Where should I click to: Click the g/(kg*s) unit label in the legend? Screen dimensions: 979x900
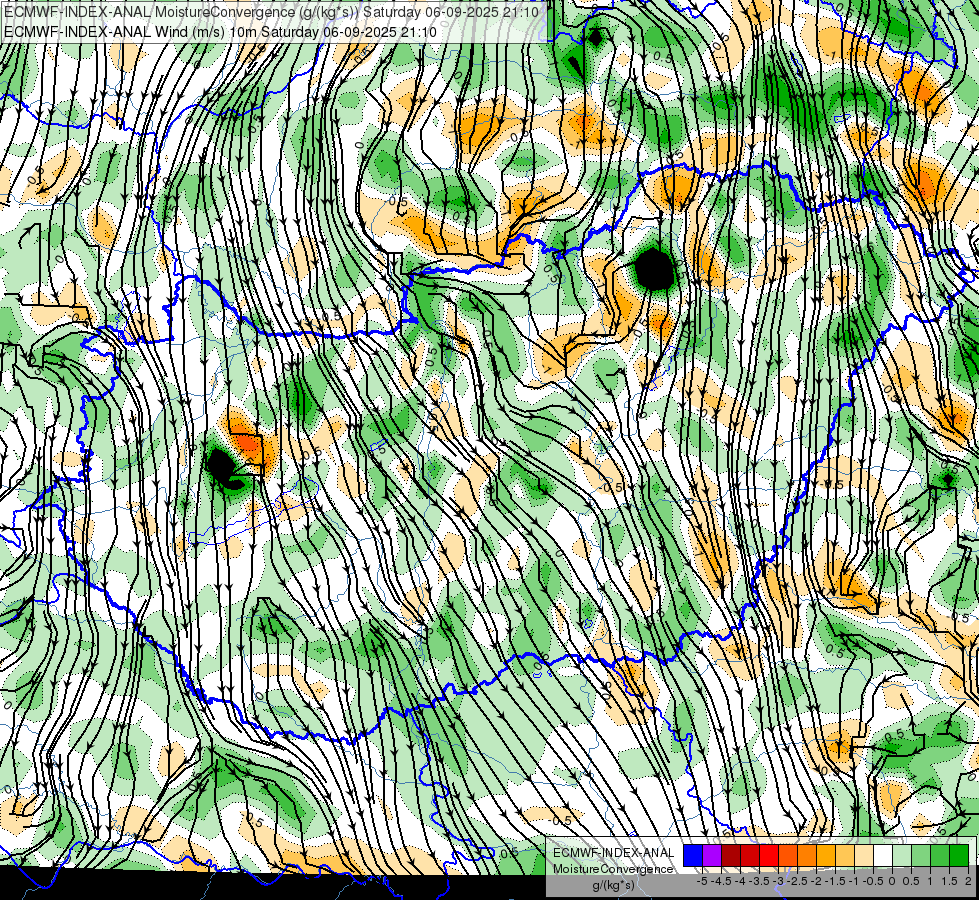pos(614,885)
